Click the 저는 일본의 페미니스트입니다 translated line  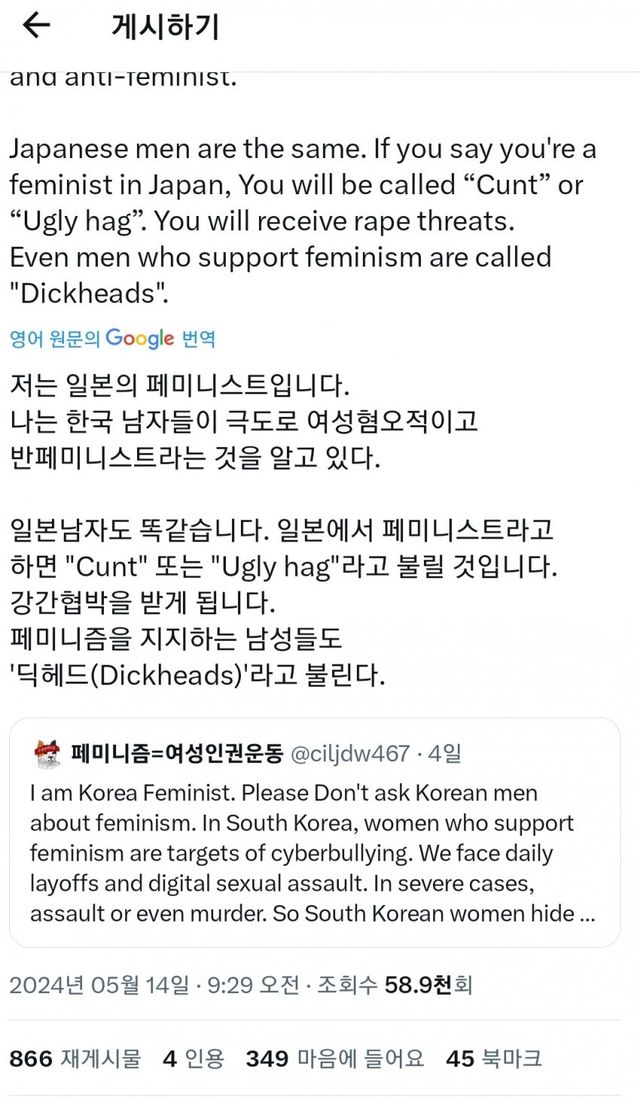tap(180, 386)
